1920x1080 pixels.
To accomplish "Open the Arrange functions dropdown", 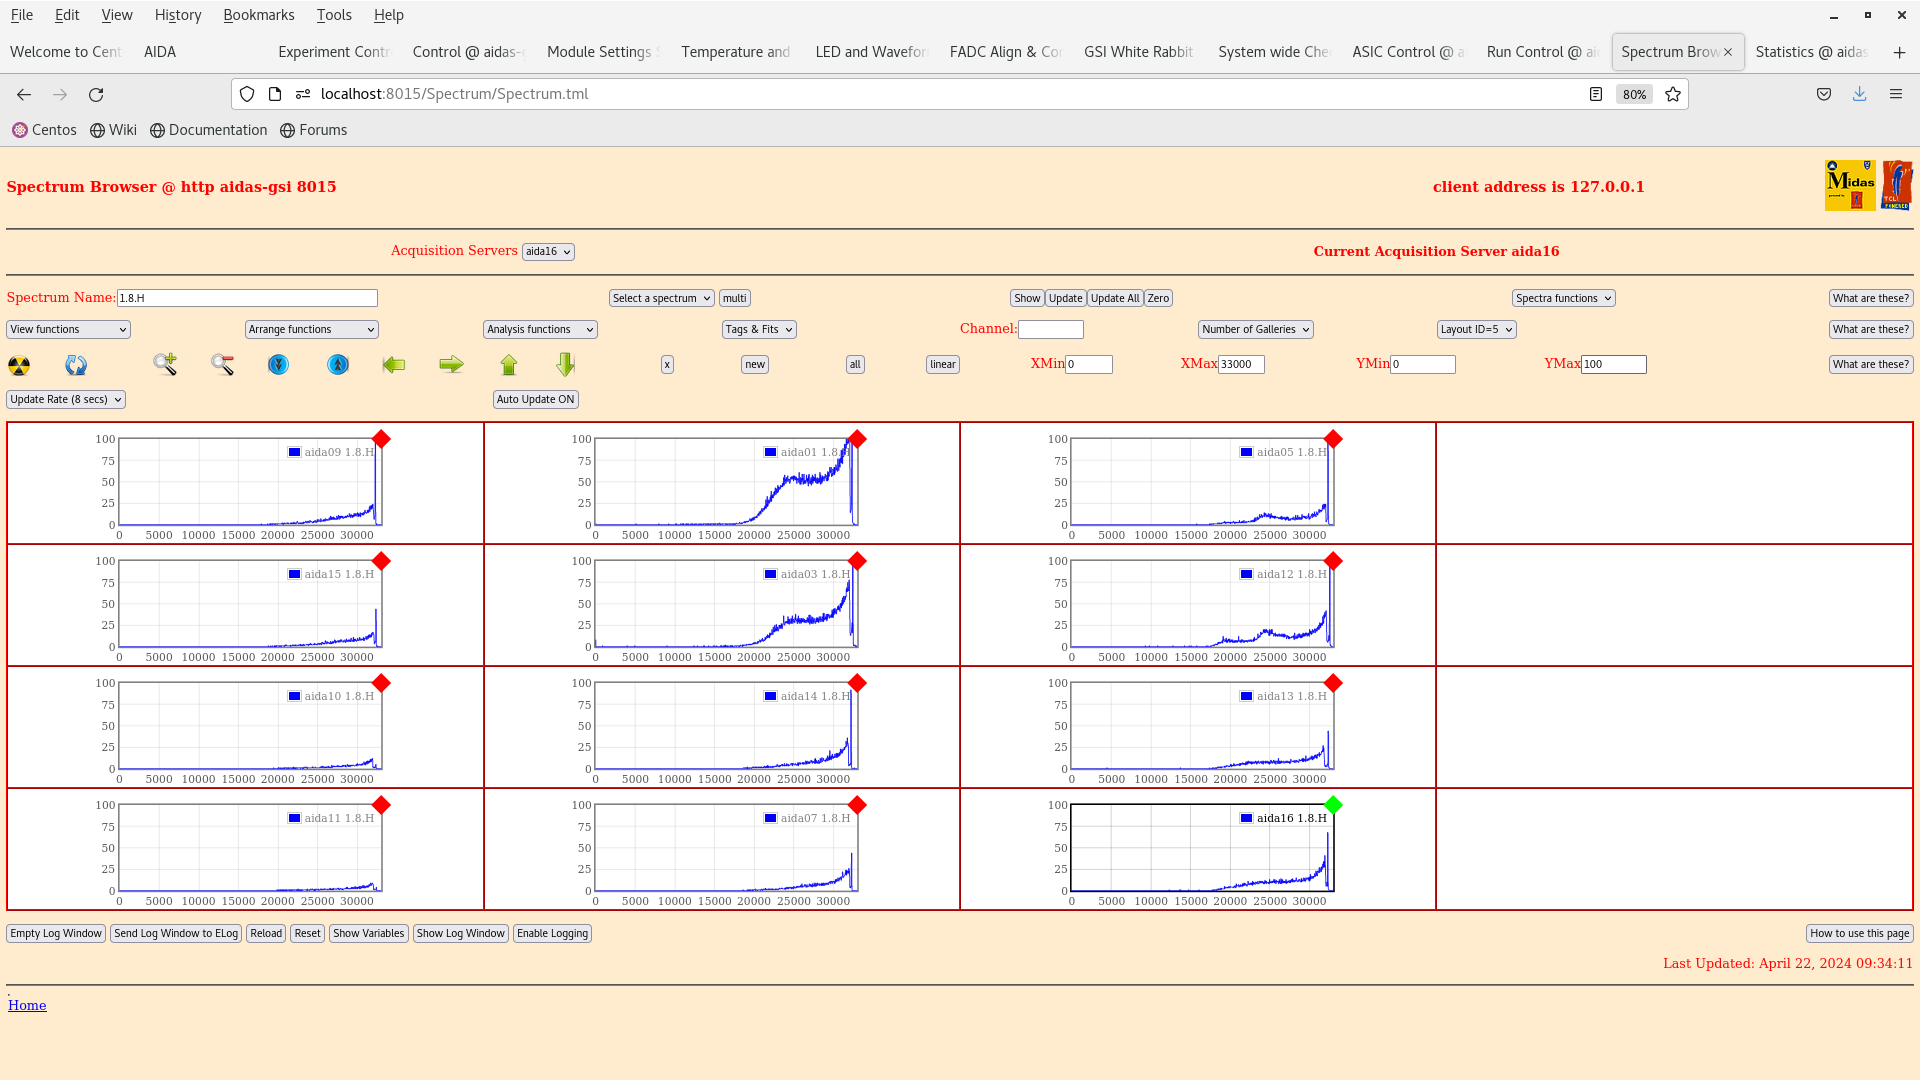I will coord(311,329).
